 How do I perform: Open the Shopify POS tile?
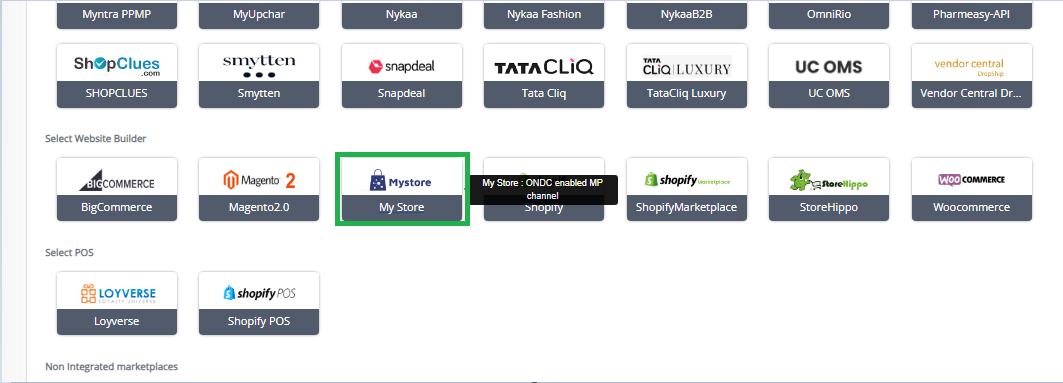click(259, 303)
